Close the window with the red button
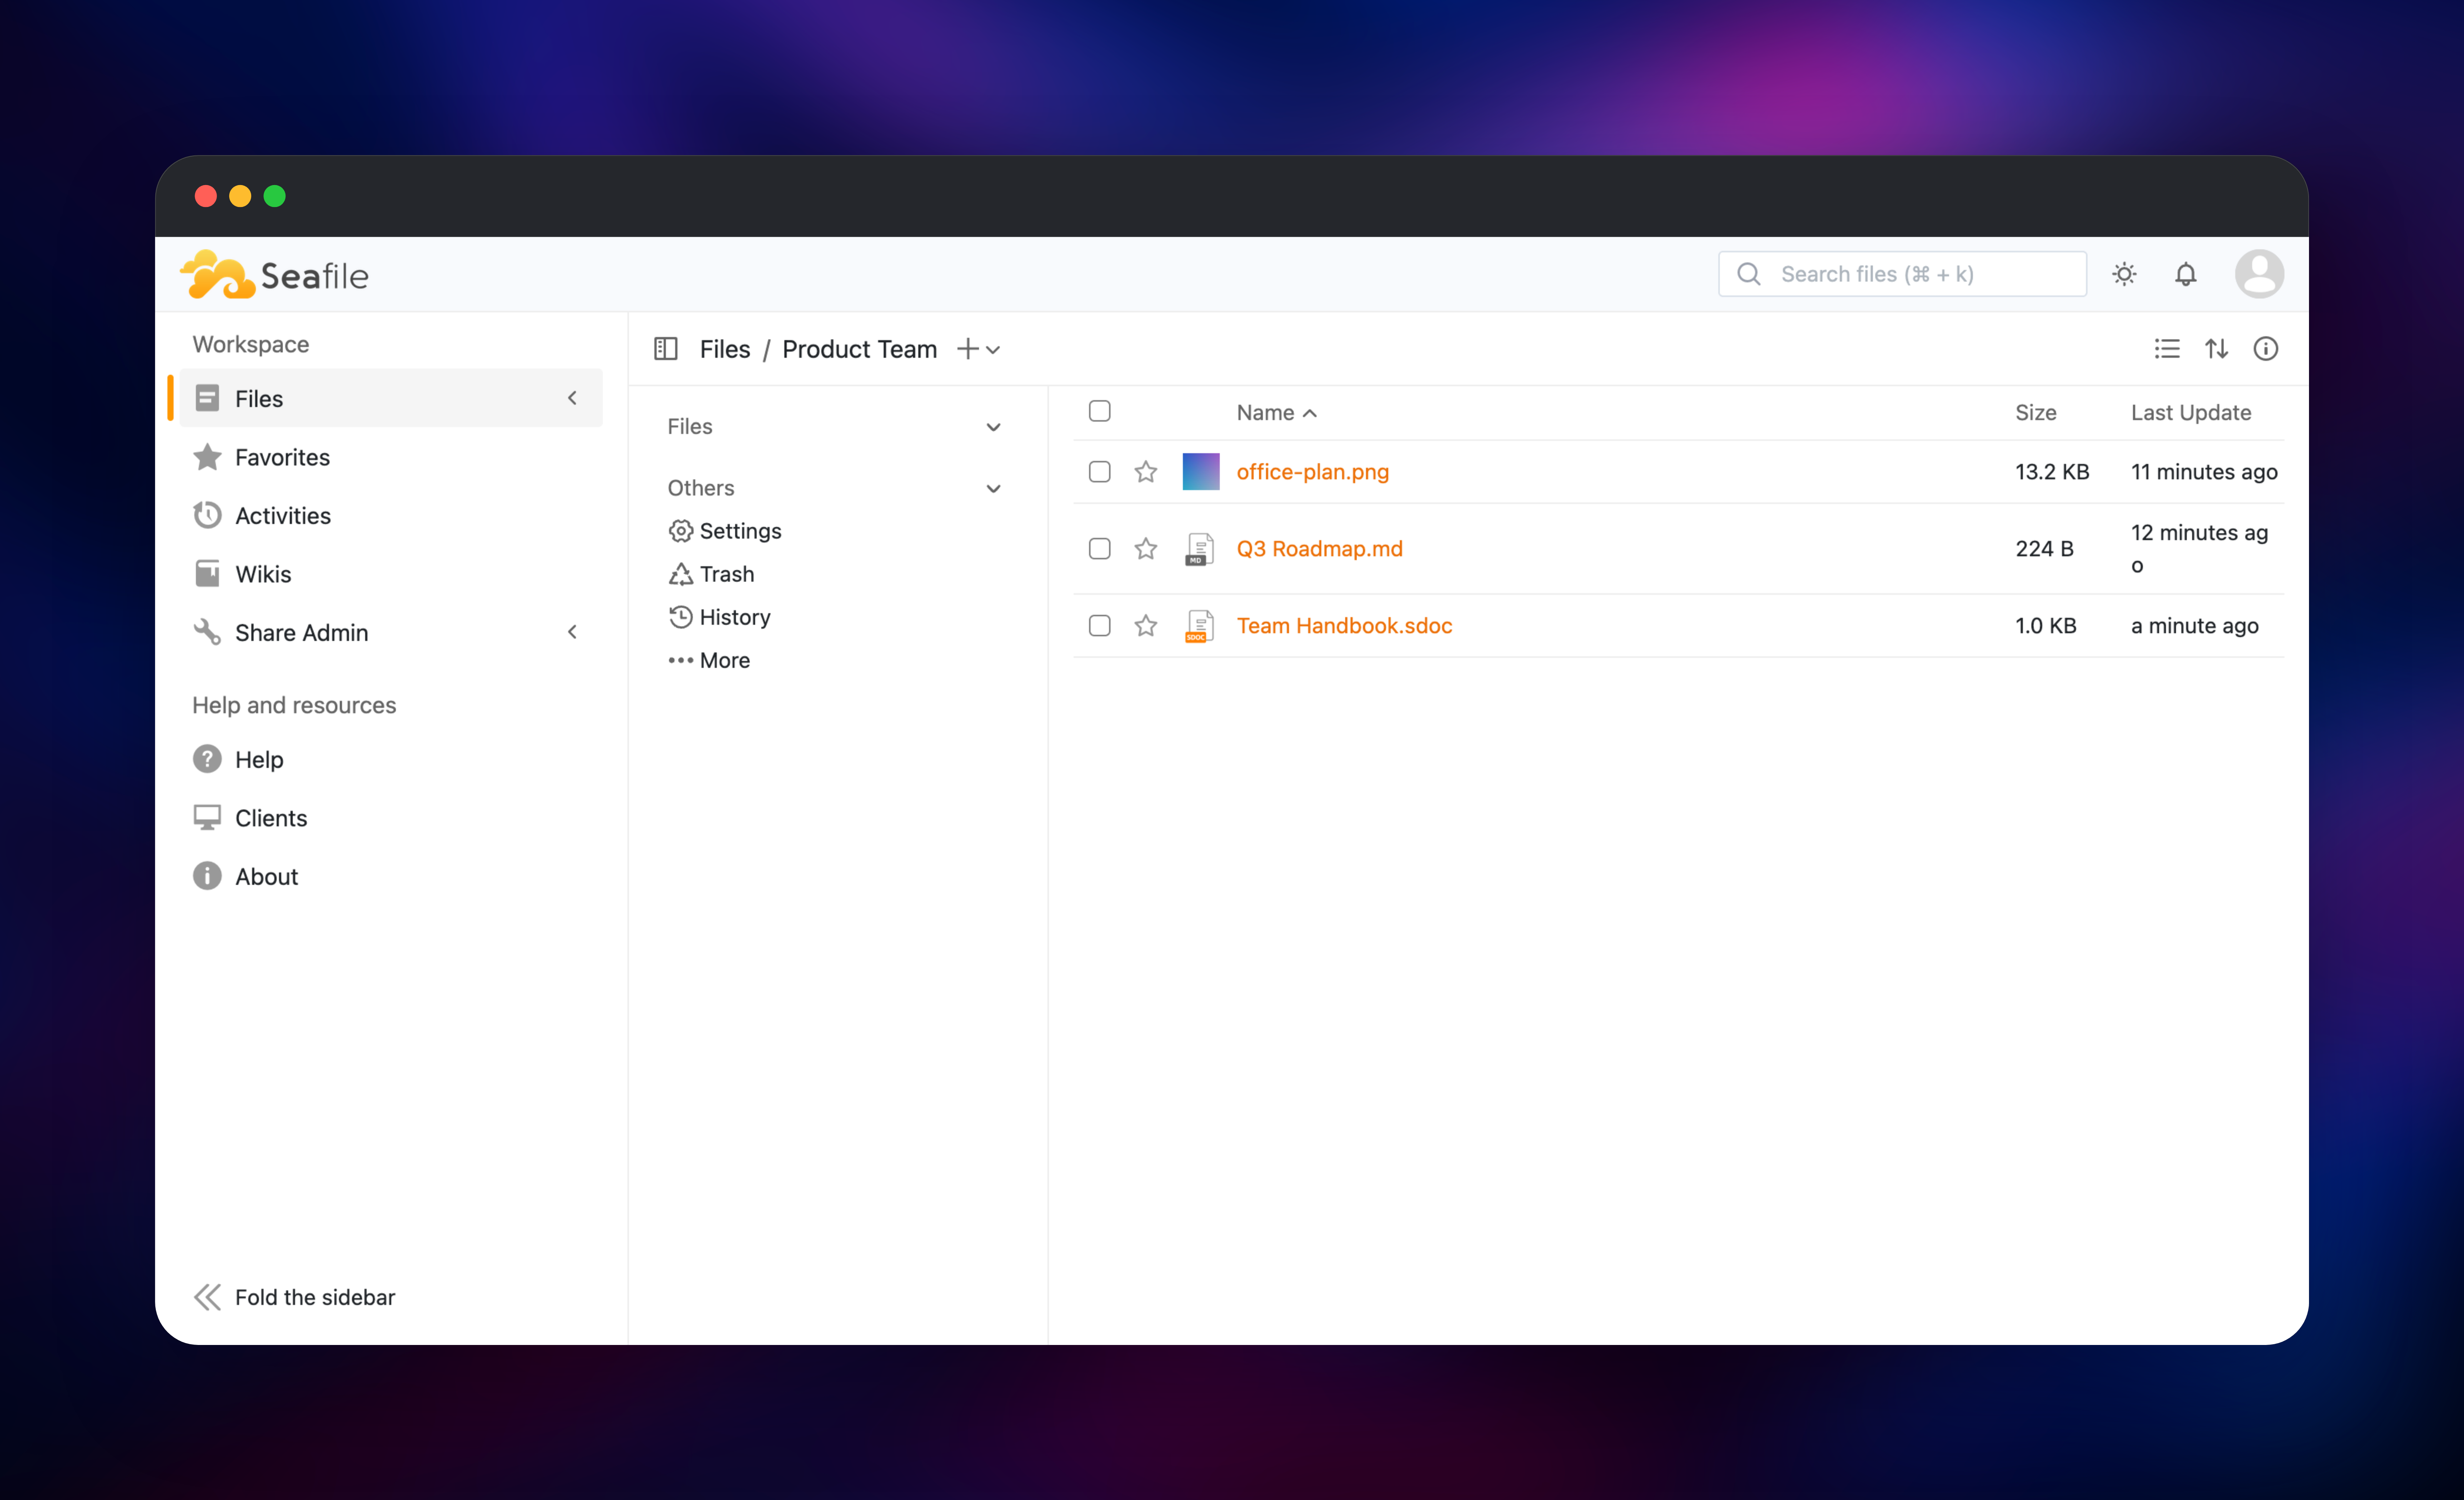2464x1500 pixels. (x=206, y=196)
